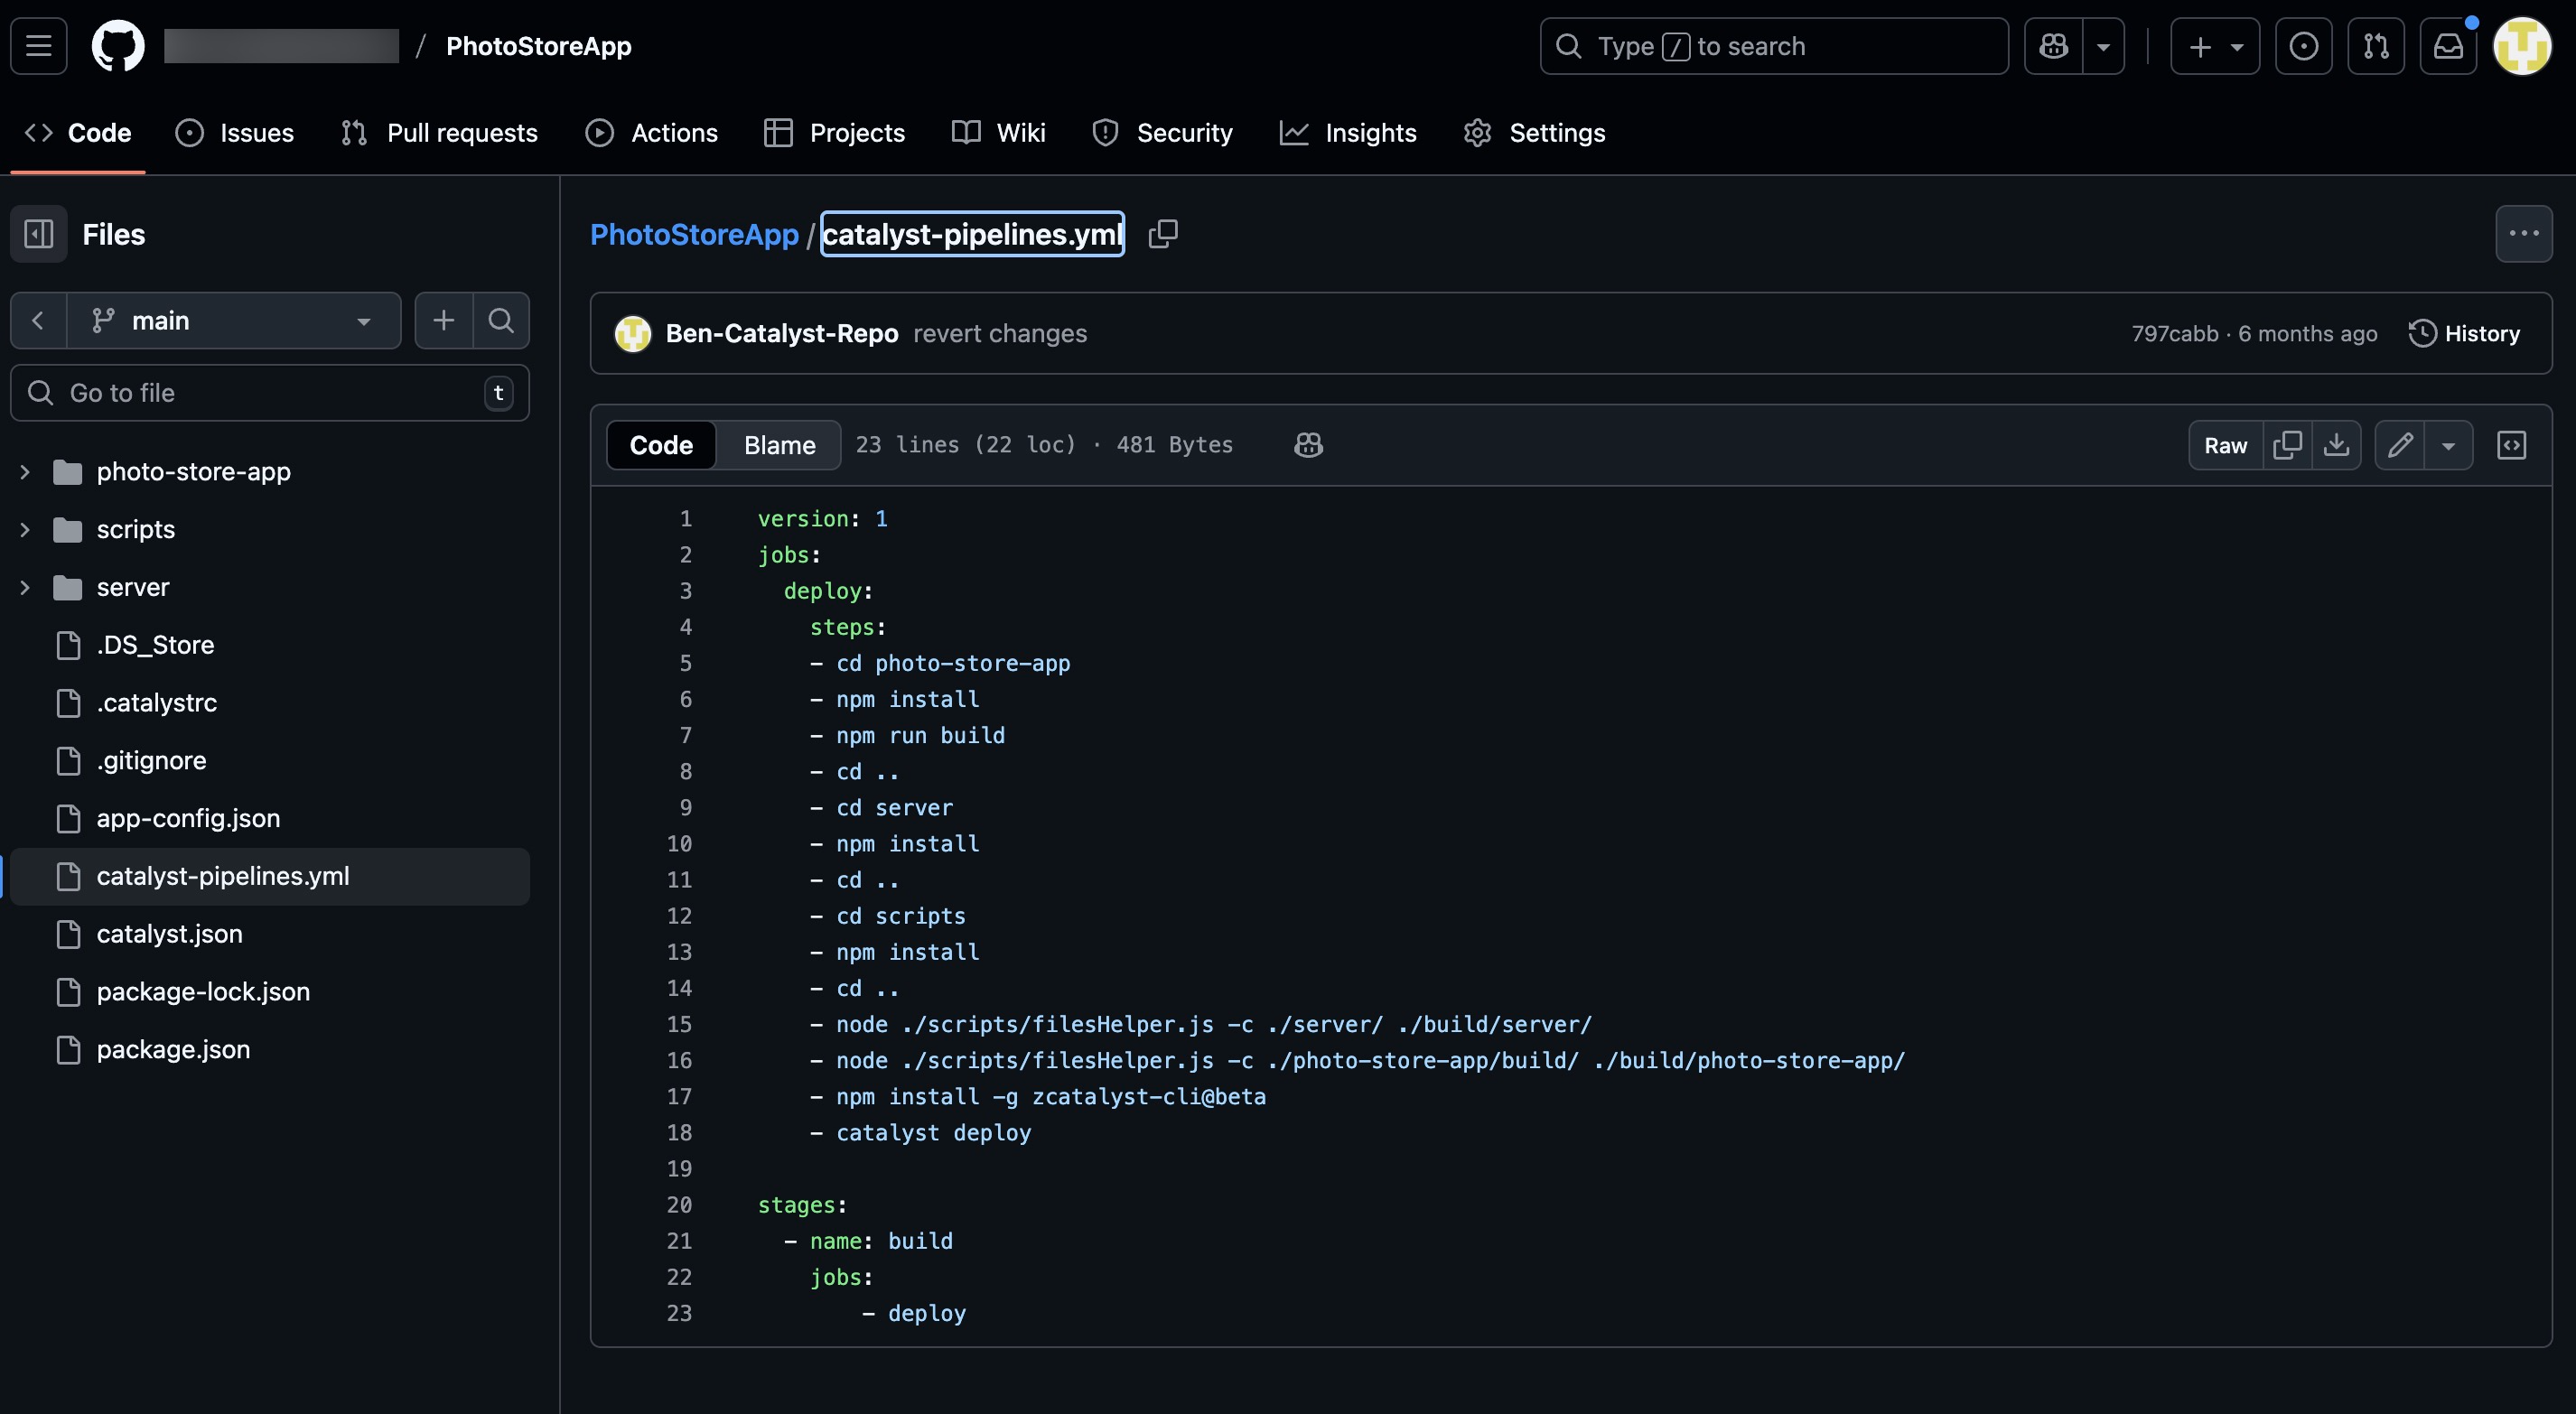
Task: Copy raw file contents
Action: (x=2287, y=445)
